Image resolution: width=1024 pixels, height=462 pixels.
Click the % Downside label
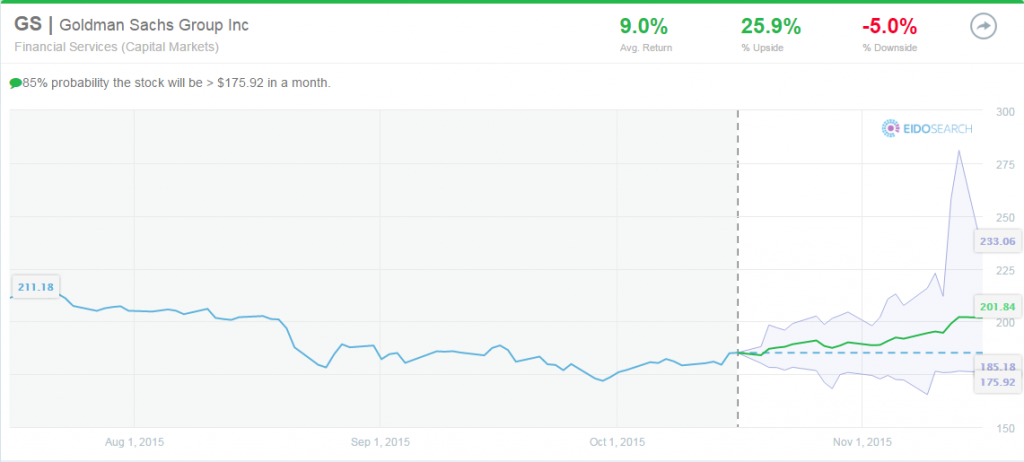[x=889, y=48]
